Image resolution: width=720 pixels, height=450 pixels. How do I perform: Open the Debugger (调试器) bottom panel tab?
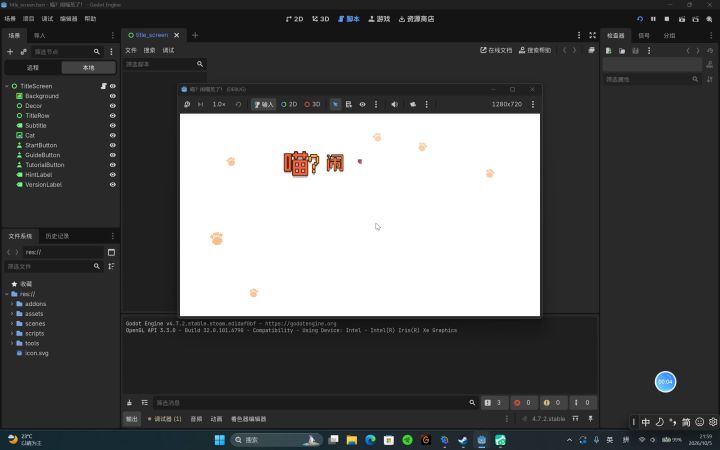coord(164,419)
